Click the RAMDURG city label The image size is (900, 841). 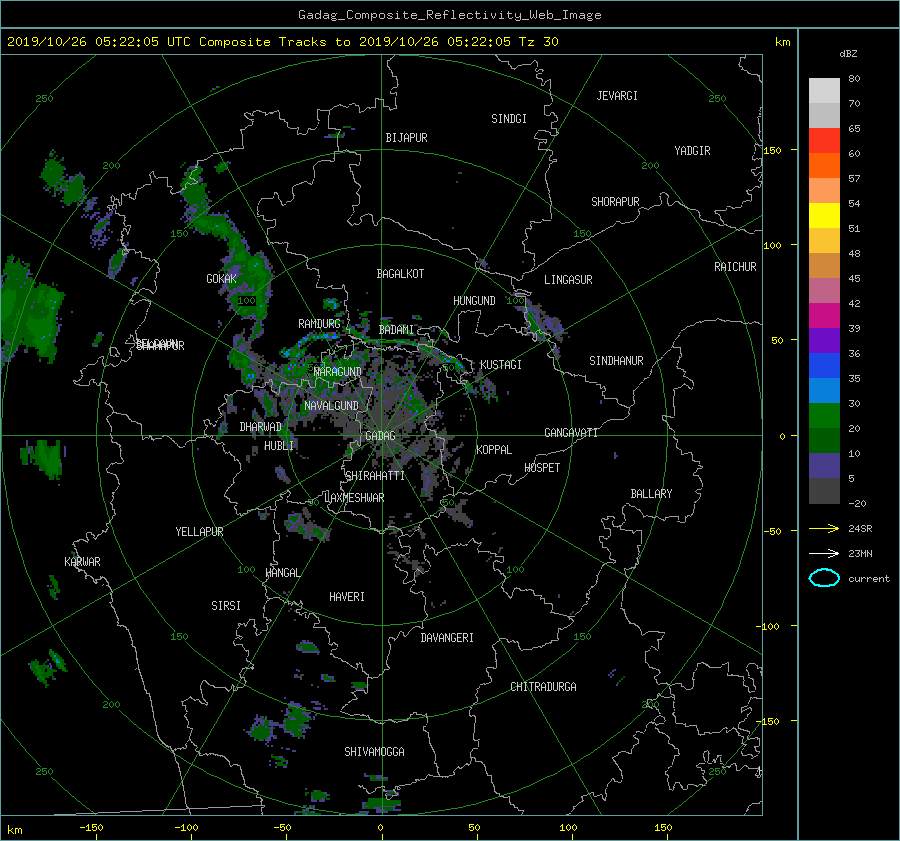coord(319,324)
